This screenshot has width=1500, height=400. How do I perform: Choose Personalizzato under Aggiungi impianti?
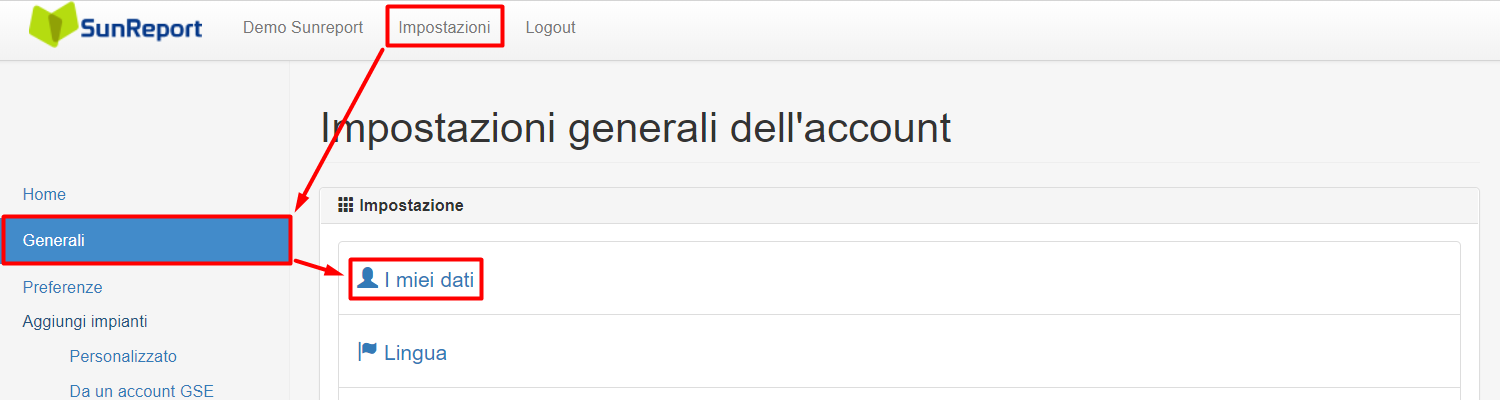coord(123,356)
